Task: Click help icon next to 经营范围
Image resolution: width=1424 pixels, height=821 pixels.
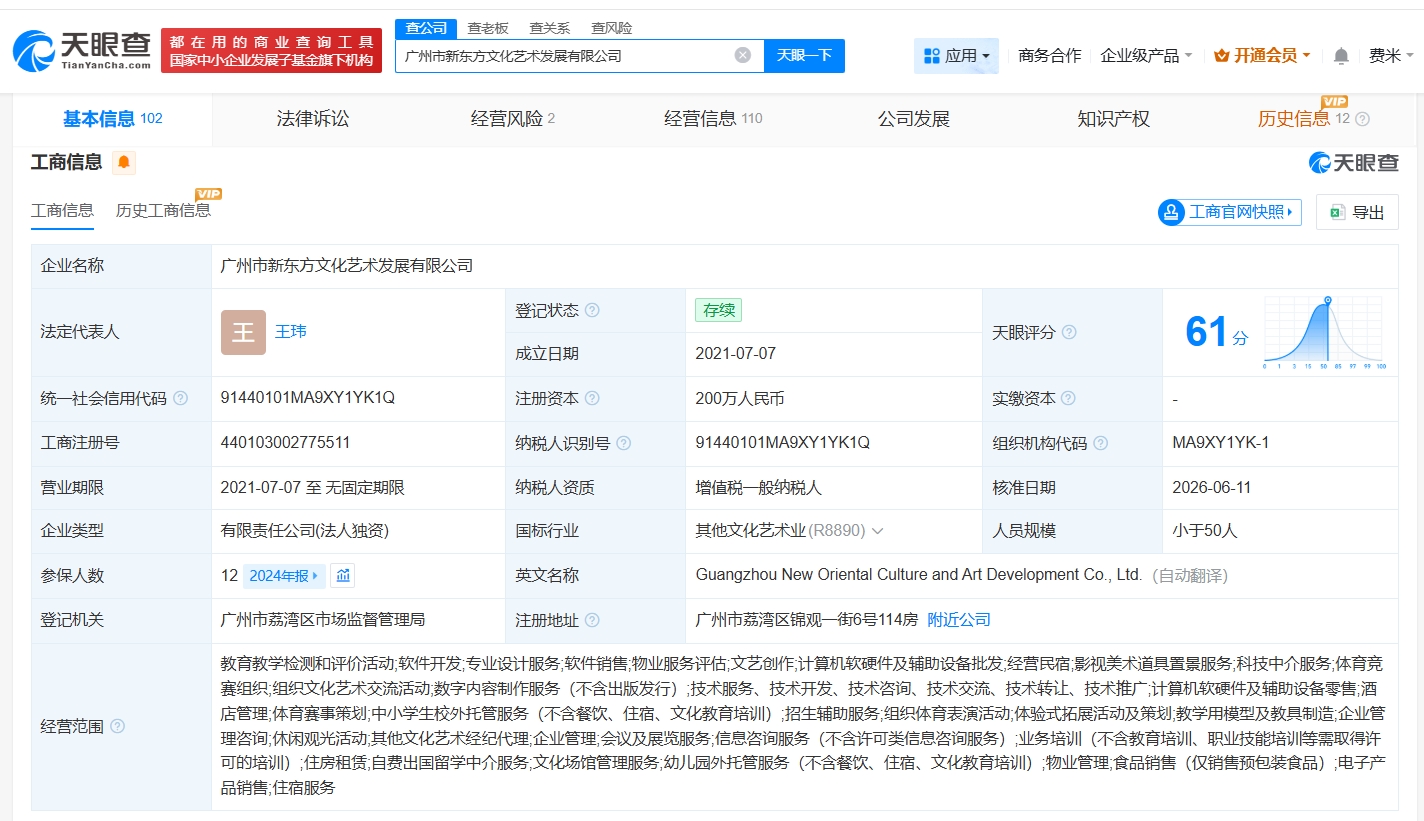Action: pyautogui.click(x=117, y=726)
